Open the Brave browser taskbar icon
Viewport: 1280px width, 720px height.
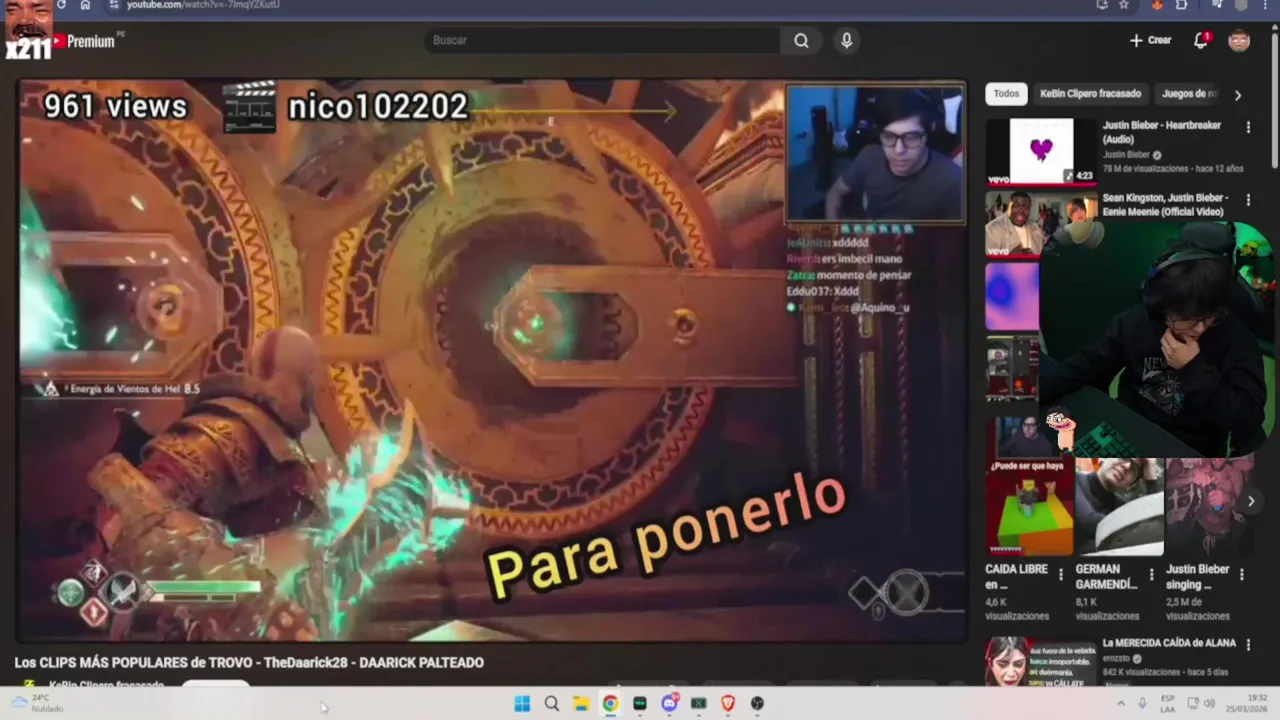click(728, 704)
